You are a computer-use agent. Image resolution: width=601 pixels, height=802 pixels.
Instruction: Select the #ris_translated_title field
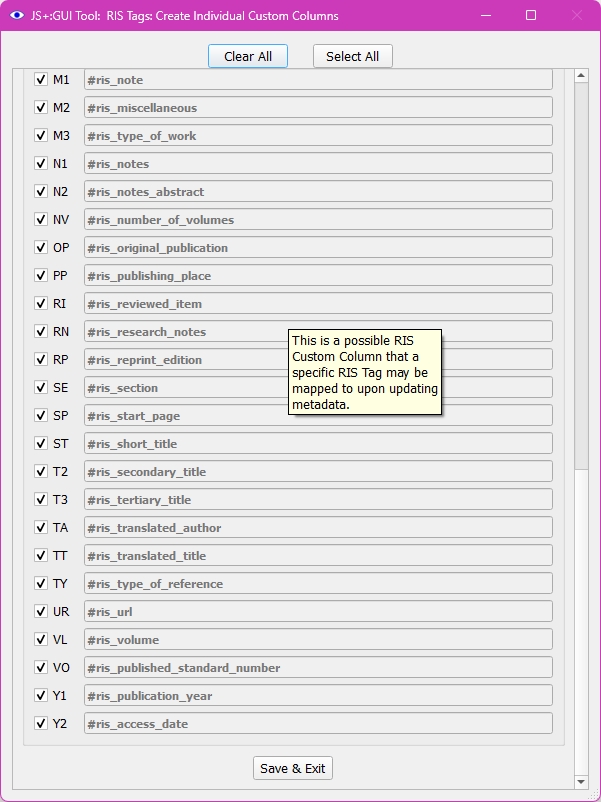[318, 555]
